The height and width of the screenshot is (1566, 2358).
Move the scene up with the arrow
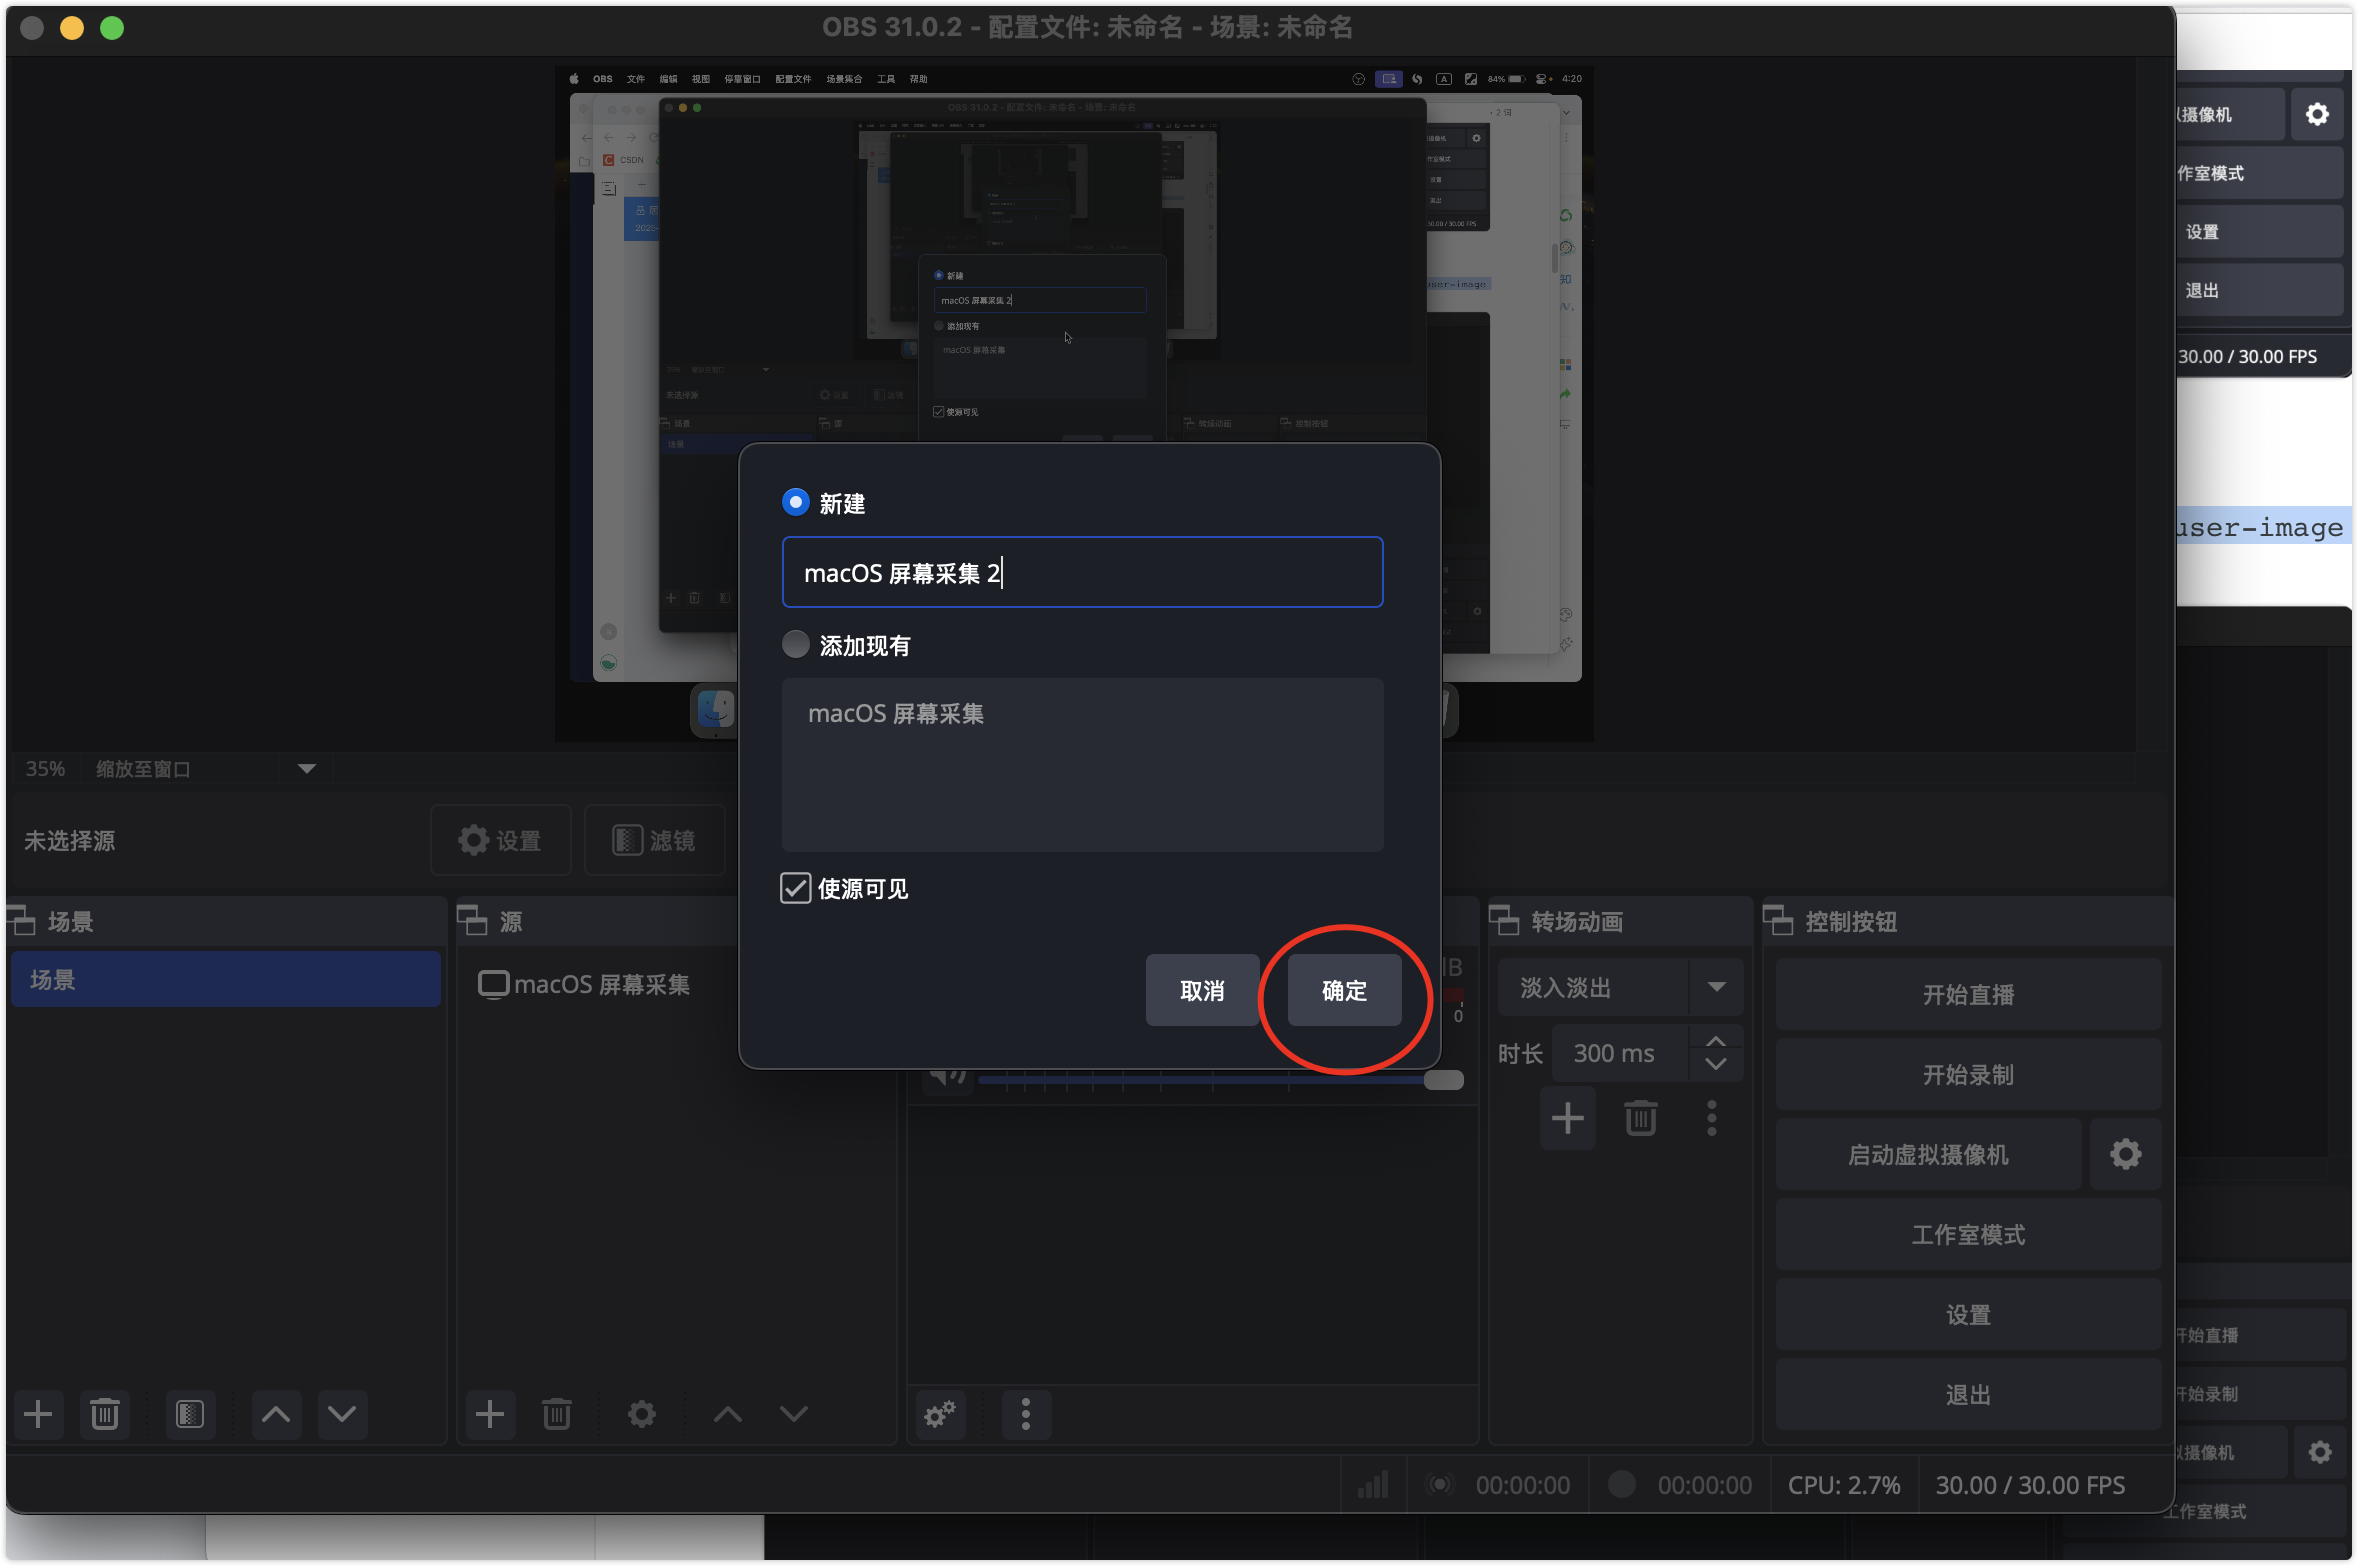276,1414
